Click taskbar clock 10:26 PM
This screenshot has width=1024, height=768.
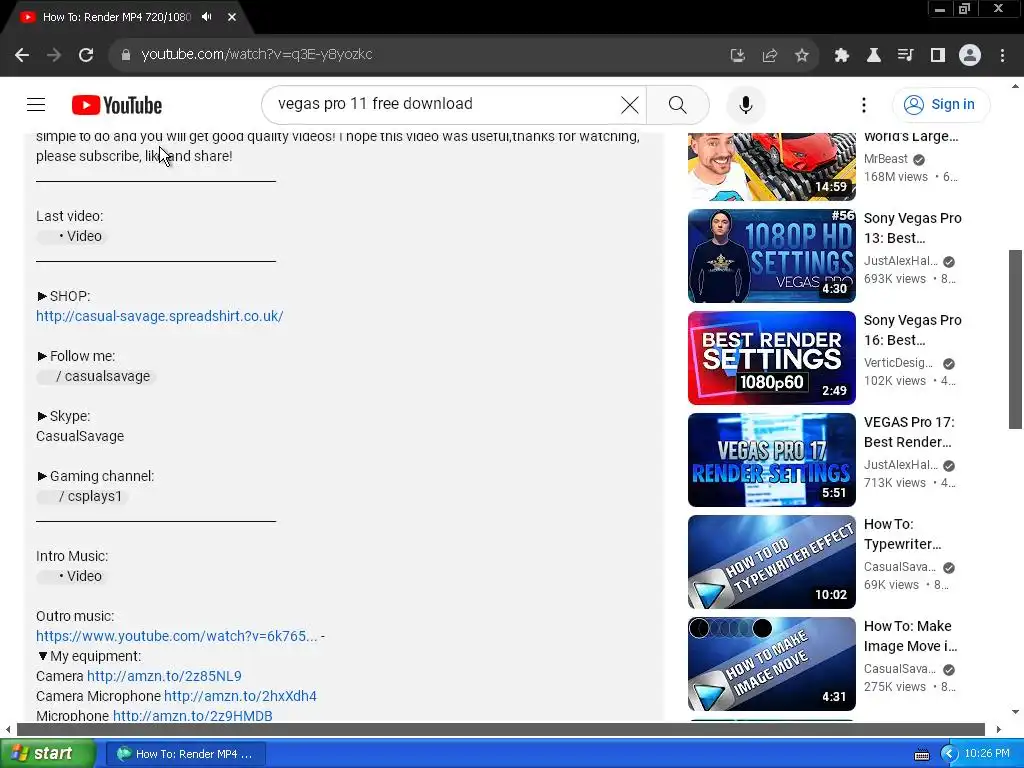pyautogui.click(x=987, y=754)
